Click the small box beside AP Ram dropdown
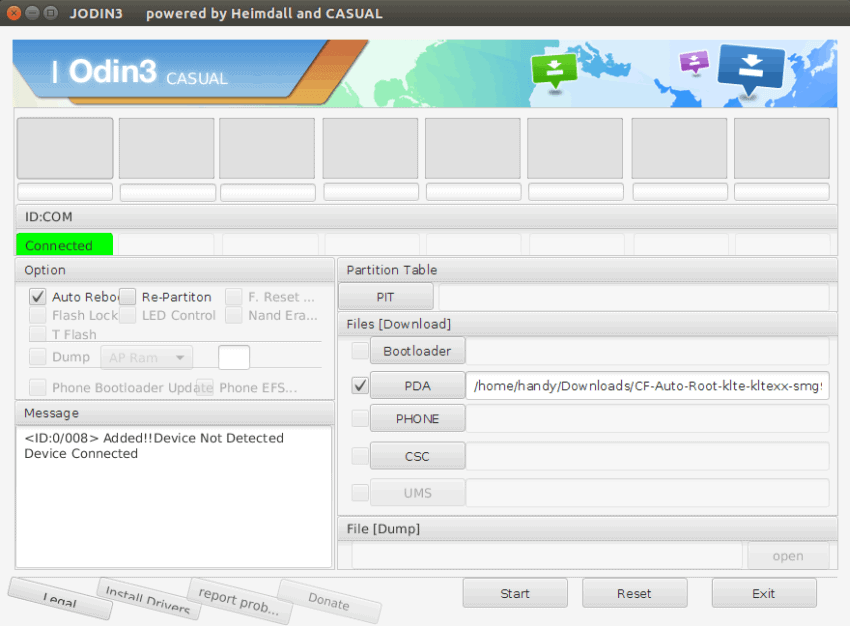 234,358
